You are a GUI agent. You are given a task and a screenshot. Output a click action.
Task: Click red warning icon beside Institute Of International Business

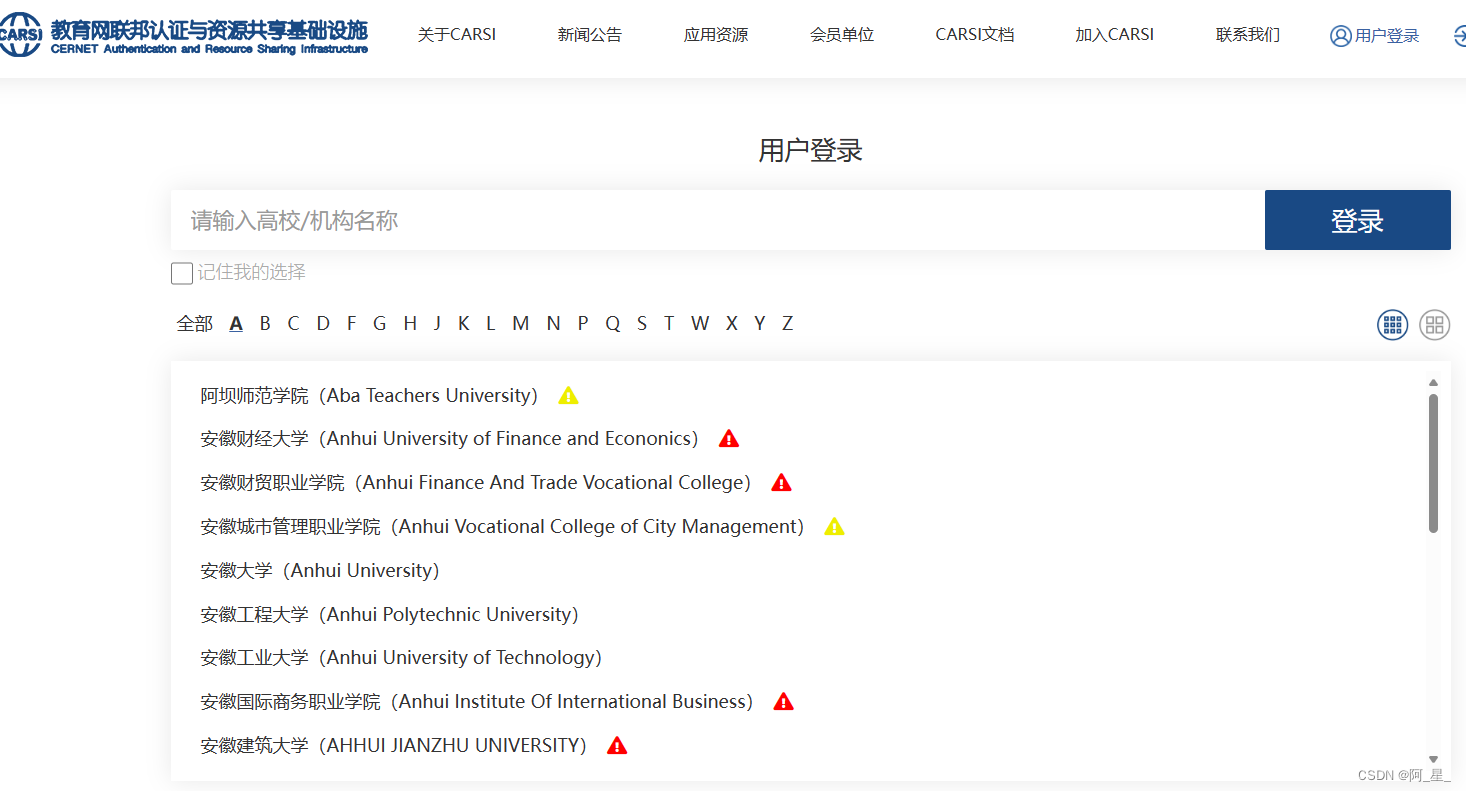(x=783, y=701)
